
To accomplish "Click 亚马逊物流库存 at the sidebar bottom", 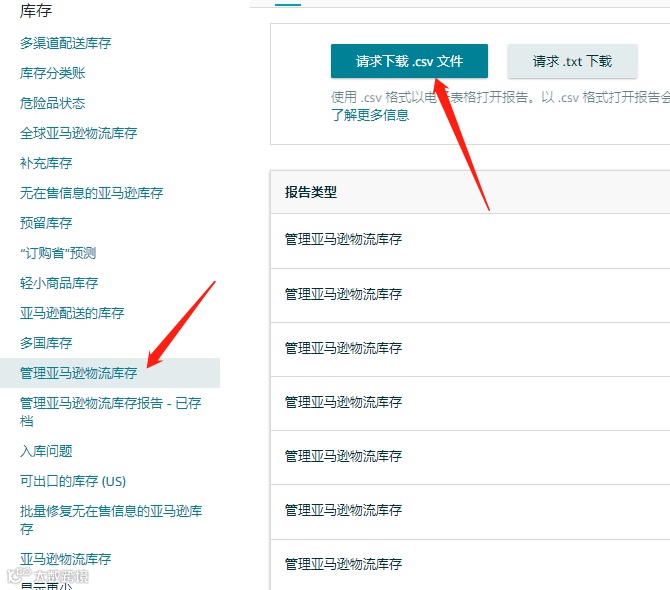I will [65, 559].
